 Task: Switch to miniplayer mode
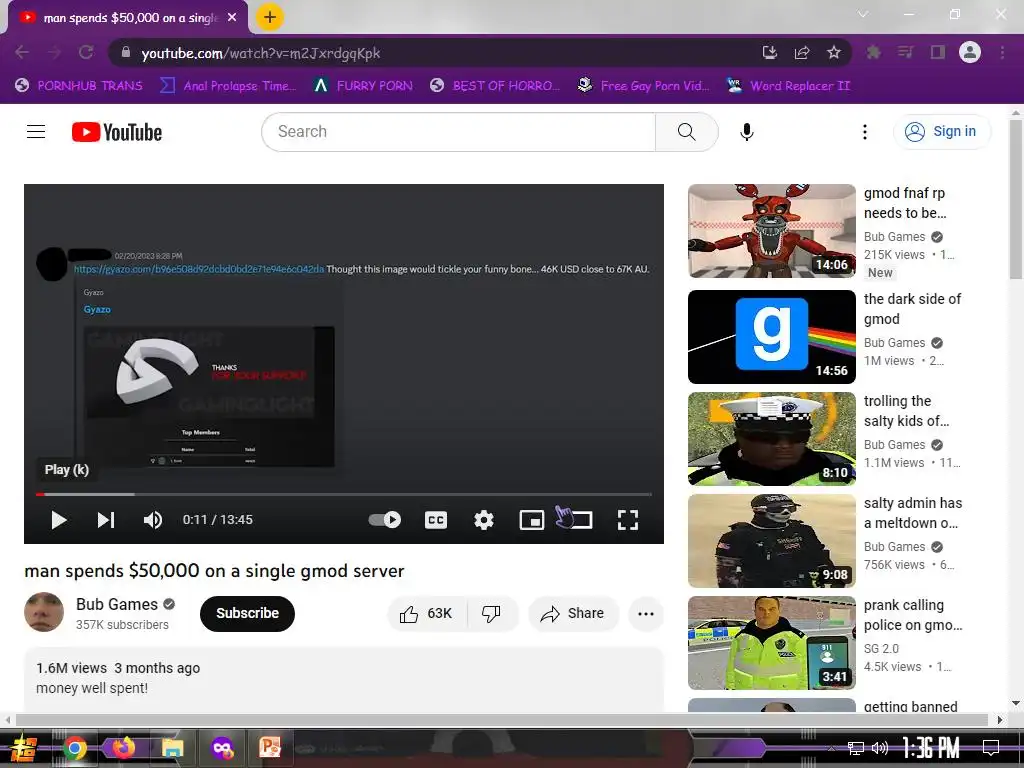[532, 520]
